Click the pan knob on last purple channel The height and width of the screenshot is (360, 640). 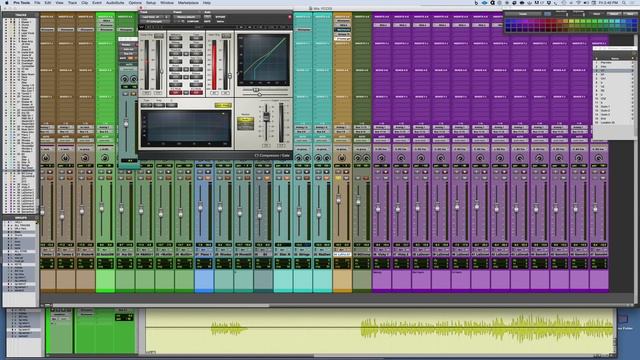coord(598,158)
